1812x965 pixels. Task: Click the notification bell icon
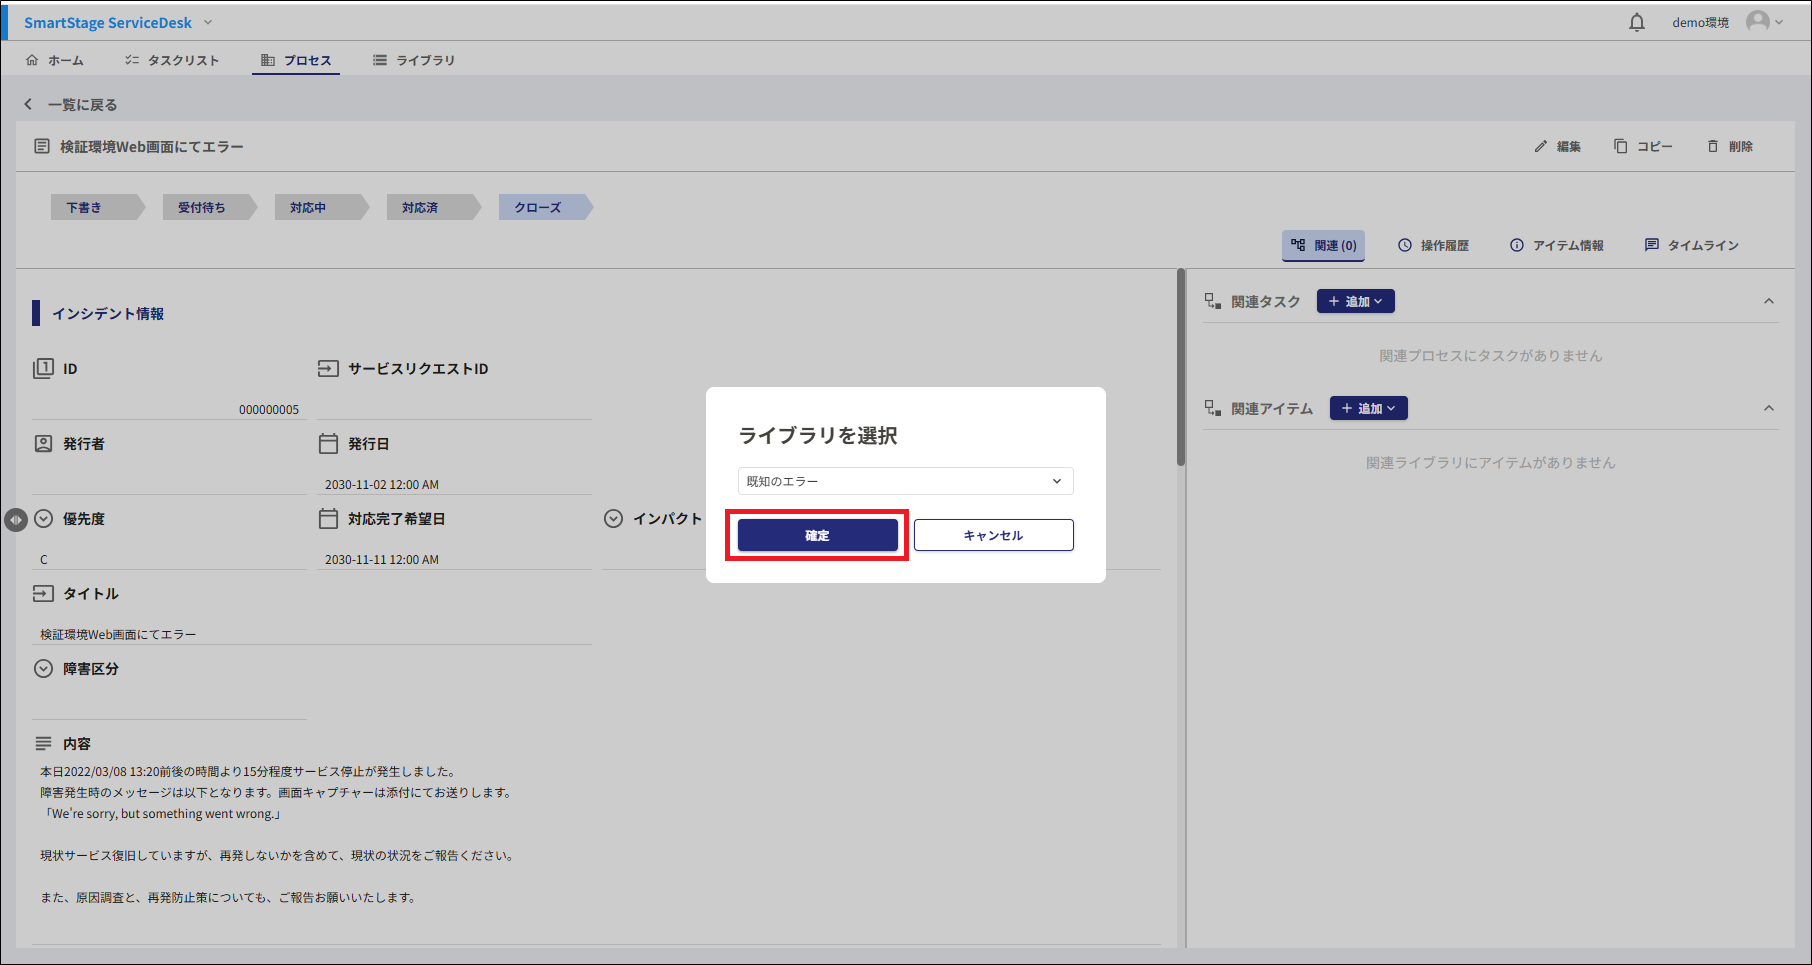click(1637, 22)
